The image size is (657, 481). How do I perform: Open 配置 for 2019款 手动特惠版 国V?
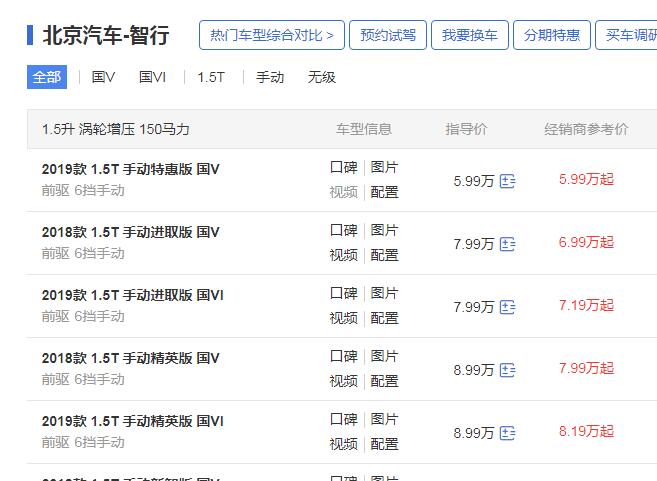(384, 192)
